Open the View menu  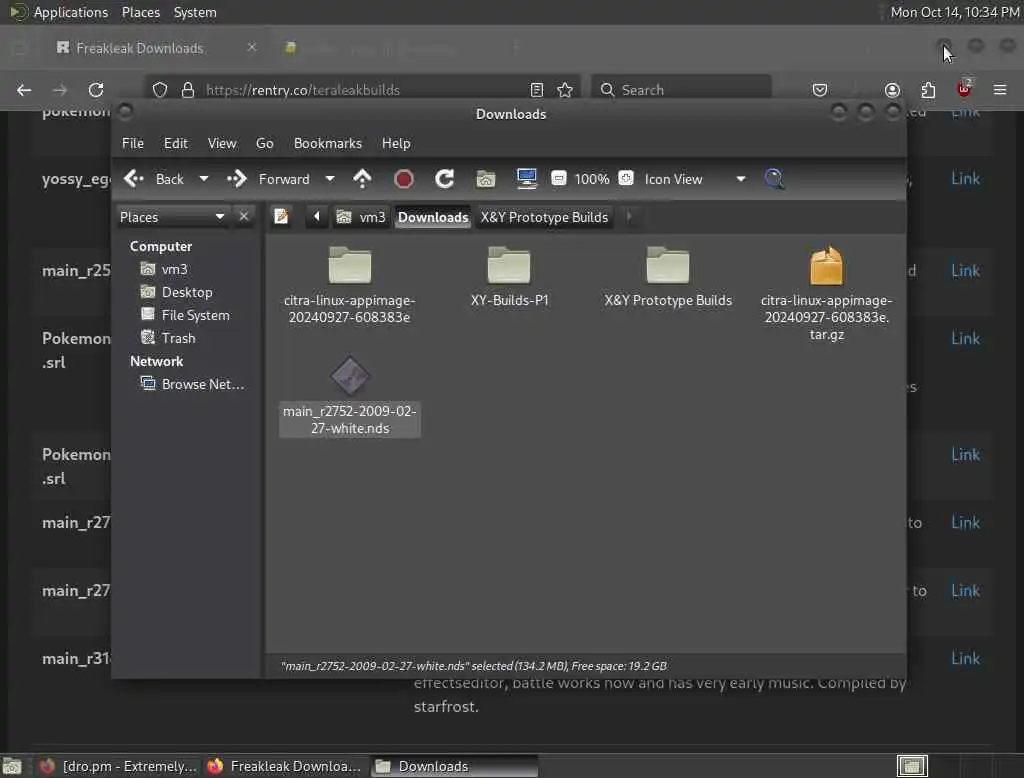coord(222,143)
